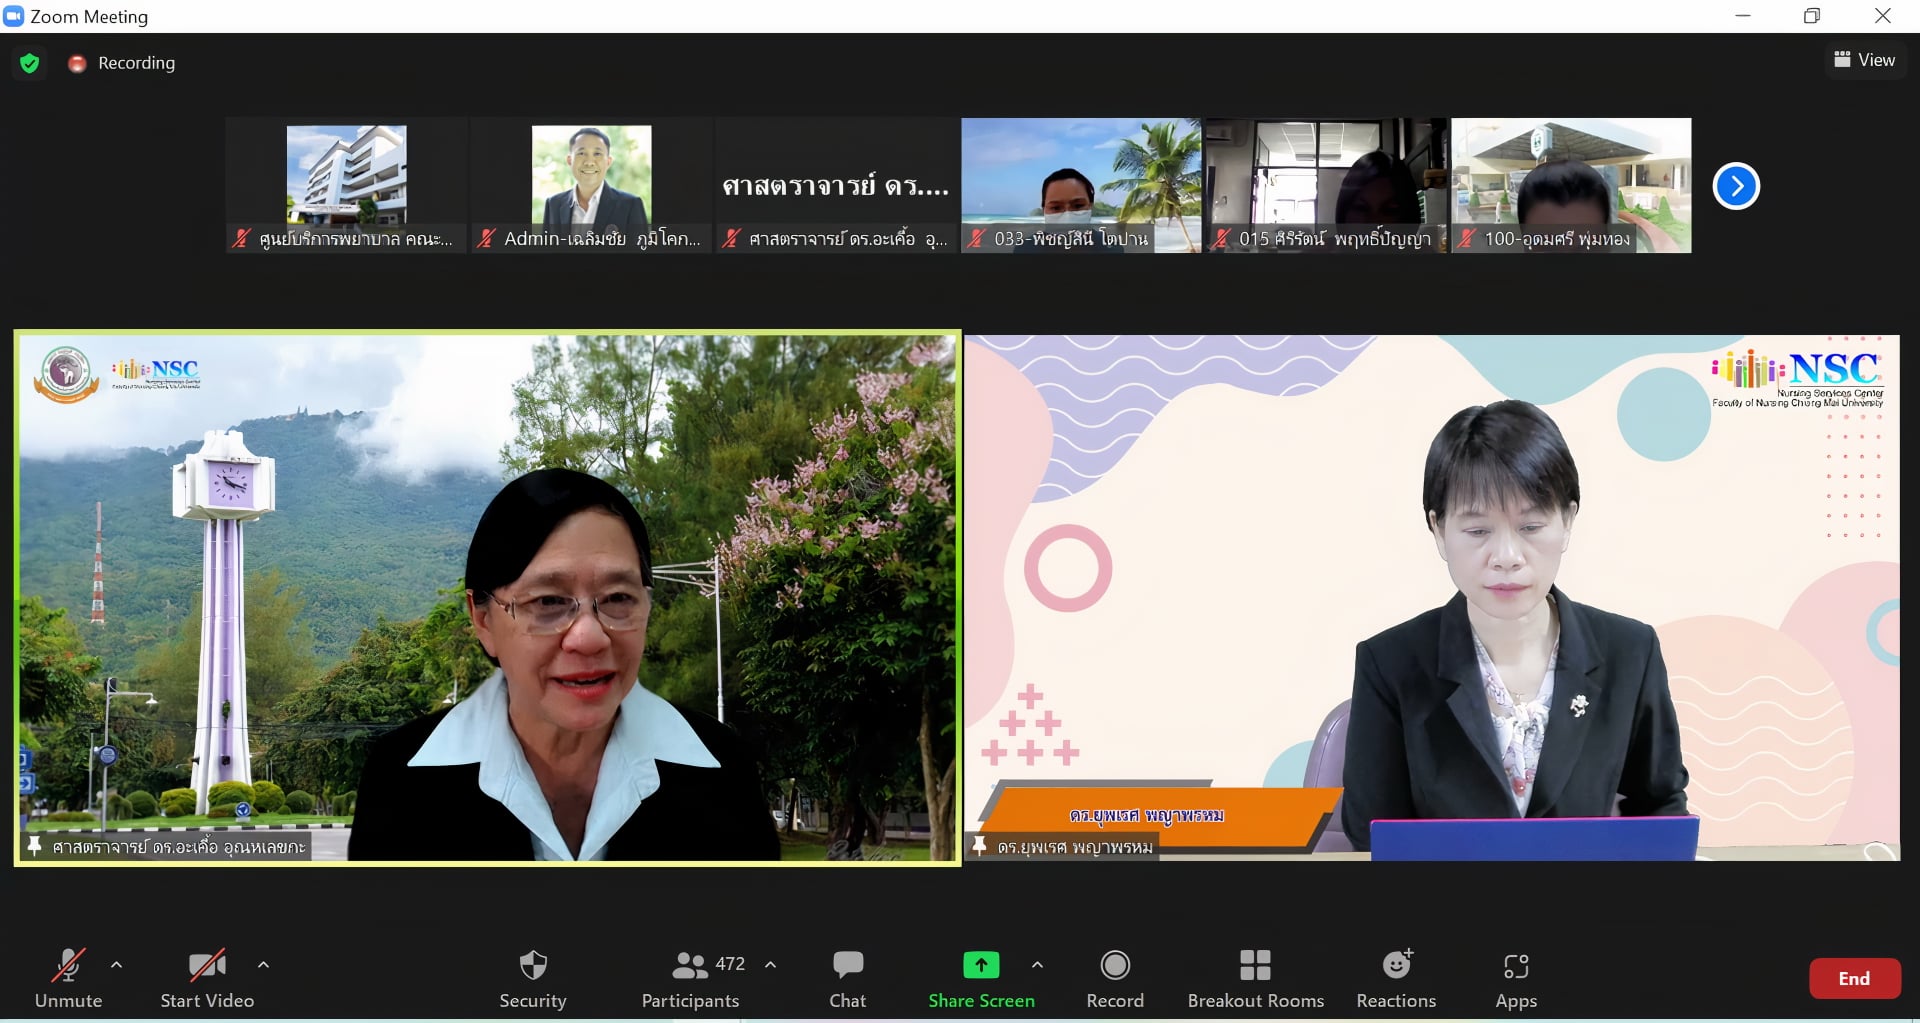Select the ศาสตราจารย์ ดร. name-only thumbnail
This screenshot has width=1920, height=1023.
coord(836,185)
